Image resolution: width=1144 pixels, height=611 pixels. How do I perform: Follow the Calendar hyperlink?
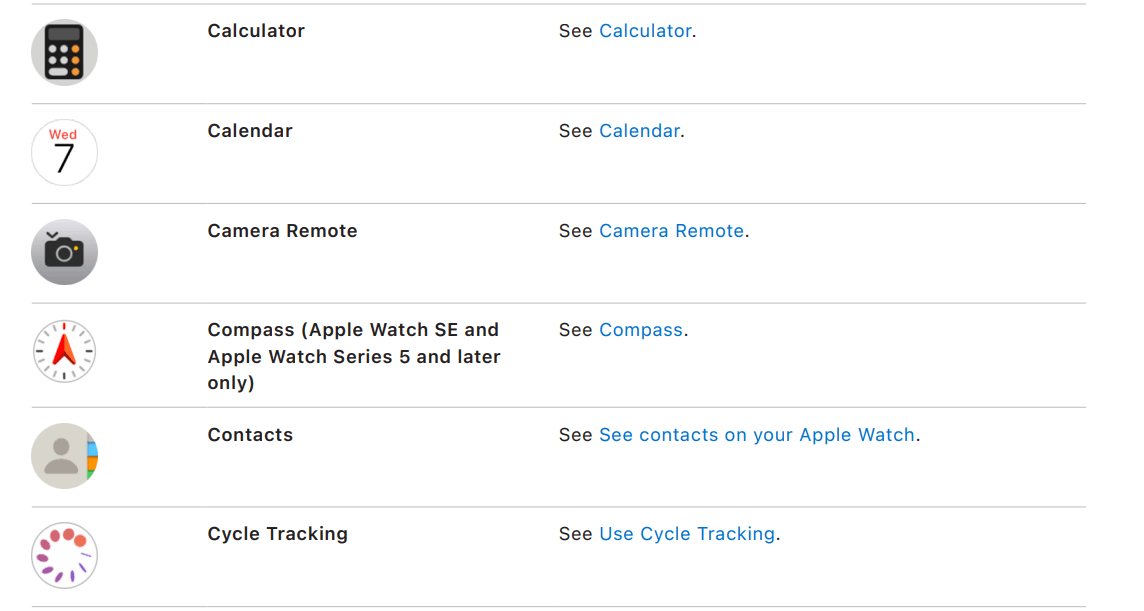pyautogui.click(x=639, y=130)
